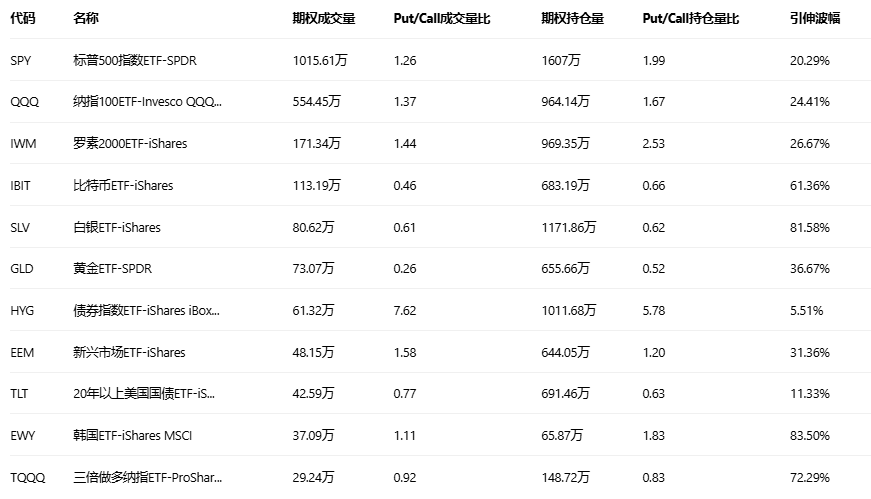Select the TQQQ ticker code

28,478
